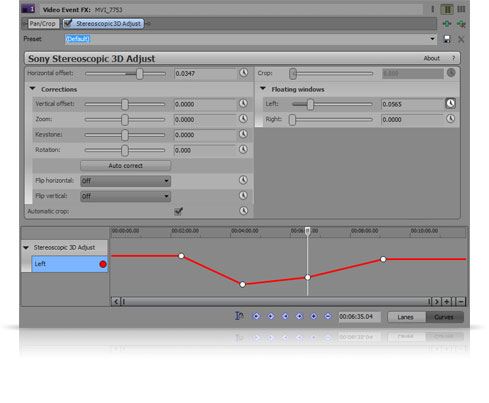The height and width of the screenshot is (403, 489).
Task: Switch to Curves view
Action: 444,317
